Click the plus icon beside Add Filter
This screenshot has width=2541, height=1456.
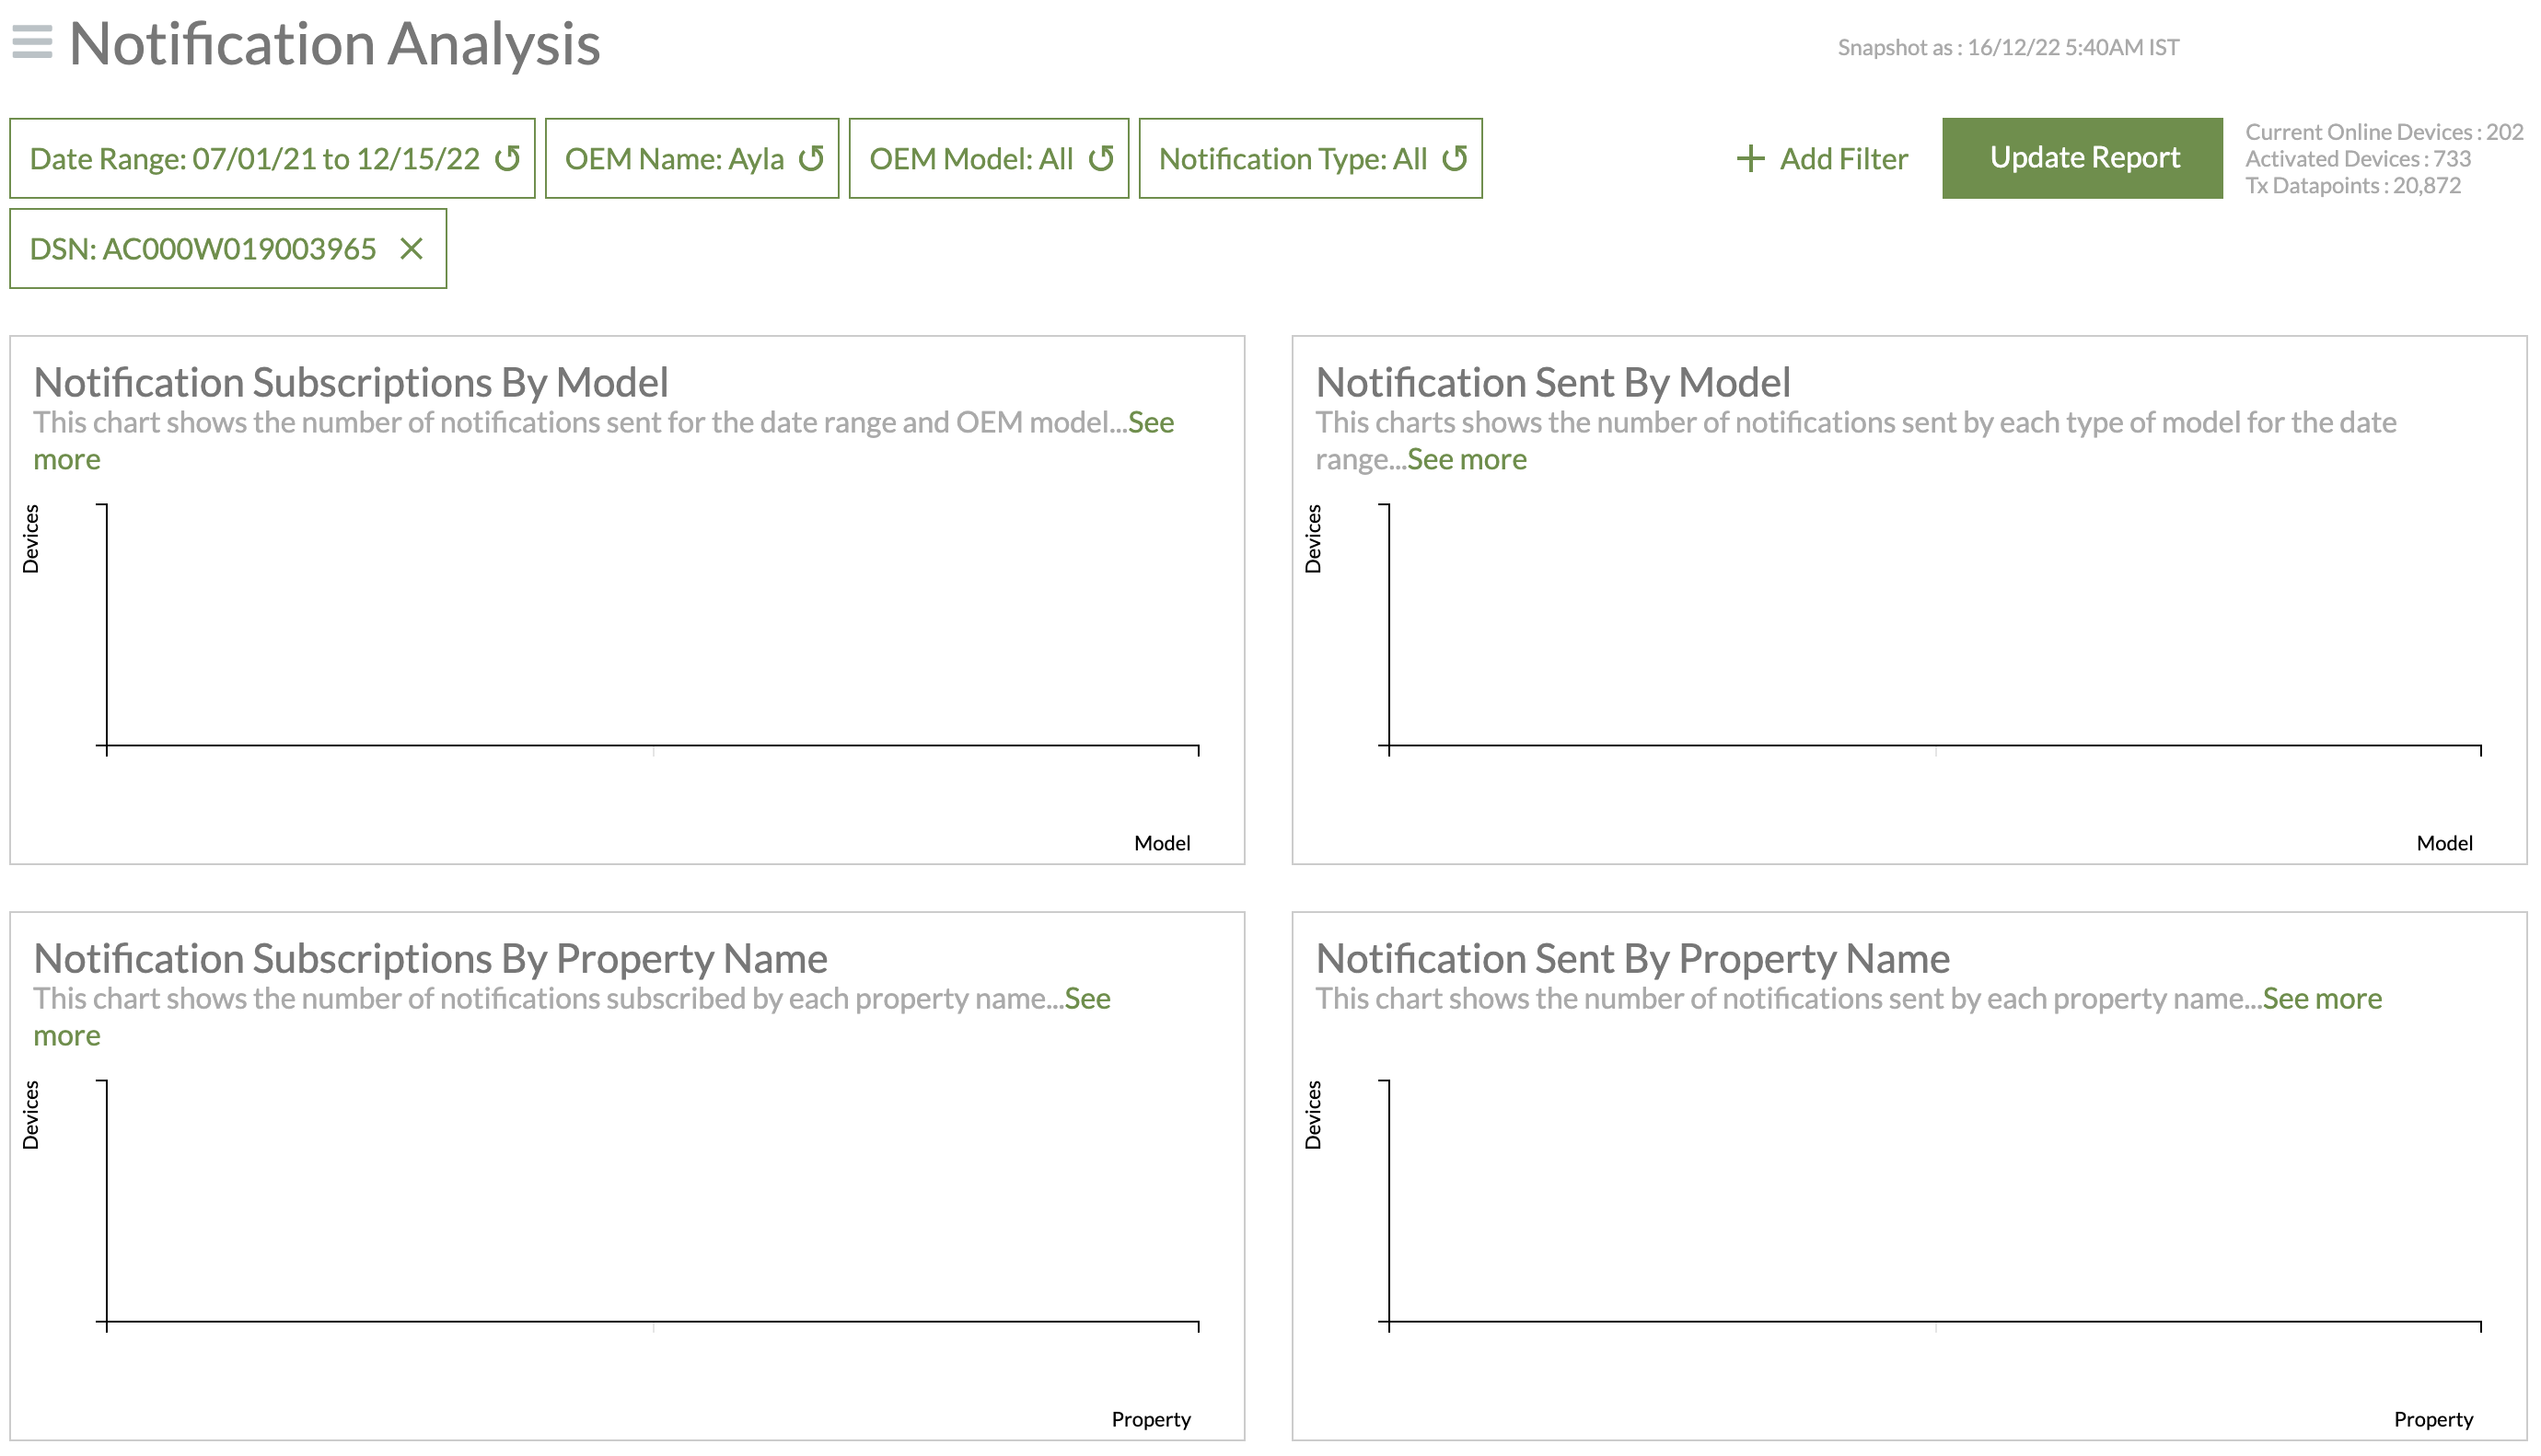pos(1750,158)
